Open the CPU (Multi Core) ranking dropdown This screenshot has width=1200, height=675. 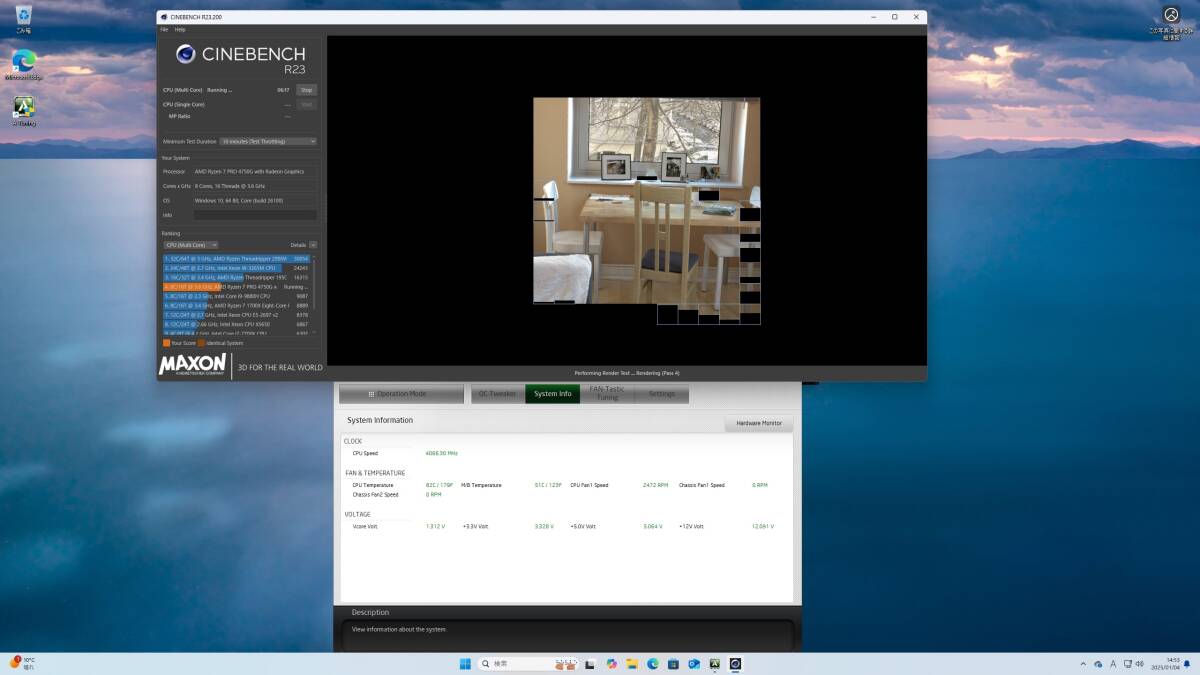click(x=191, y=245)
